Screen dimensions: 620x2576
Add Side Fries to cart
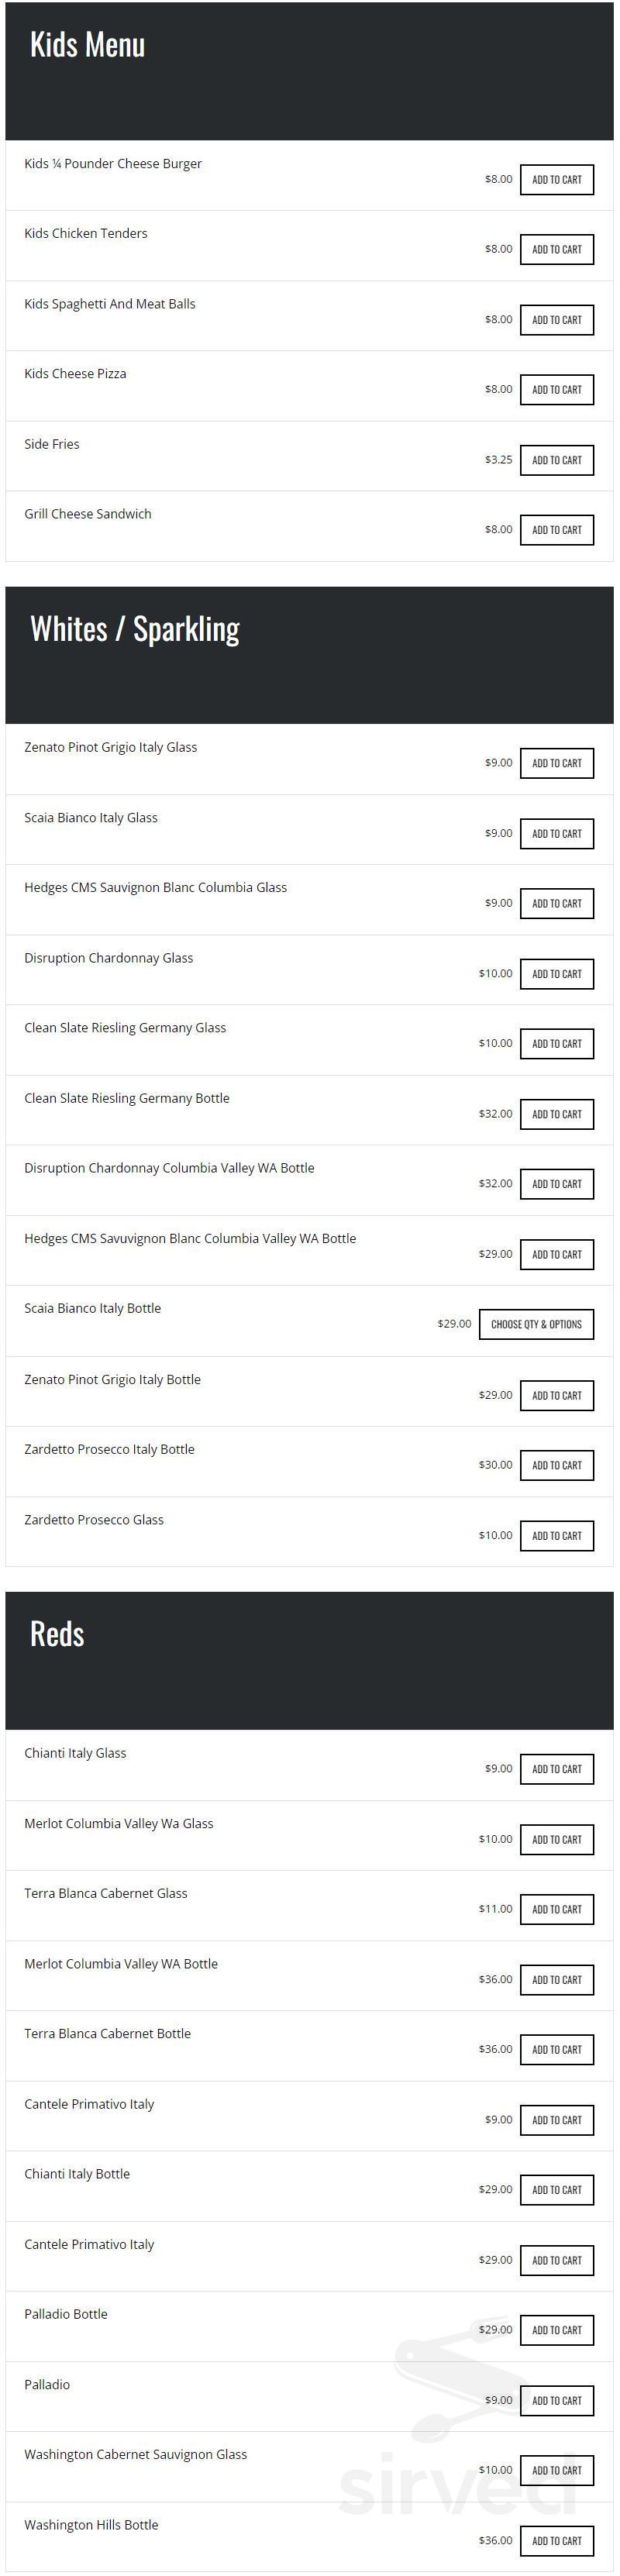tap(556, 460)
